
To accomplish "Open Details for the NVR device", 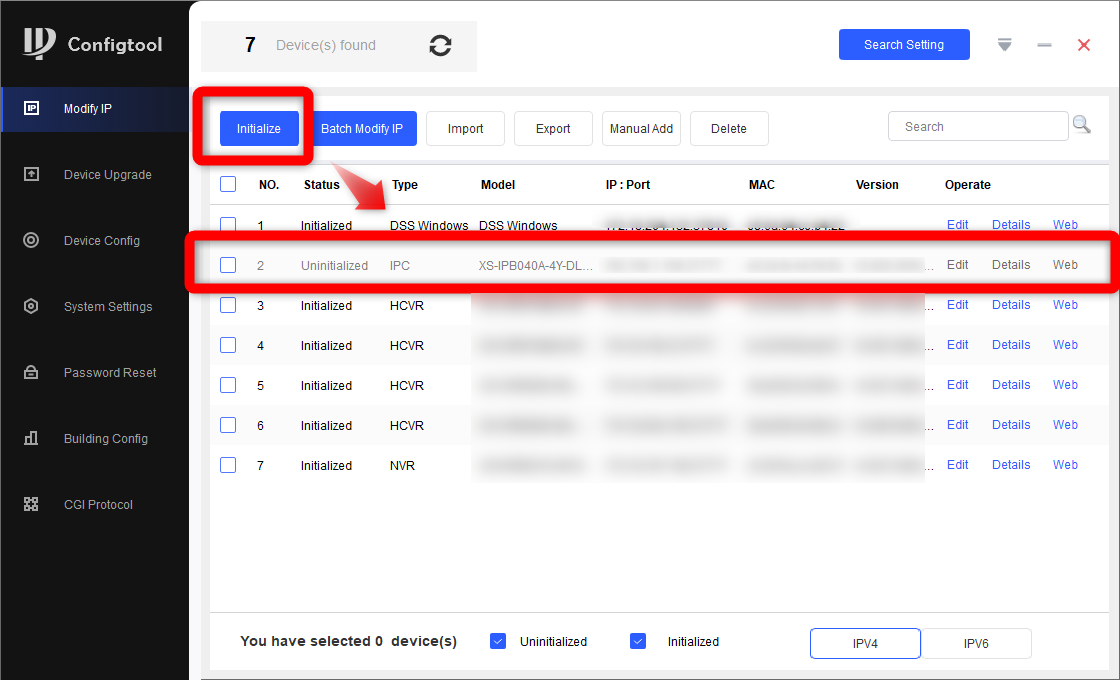I will point(1011,464).
